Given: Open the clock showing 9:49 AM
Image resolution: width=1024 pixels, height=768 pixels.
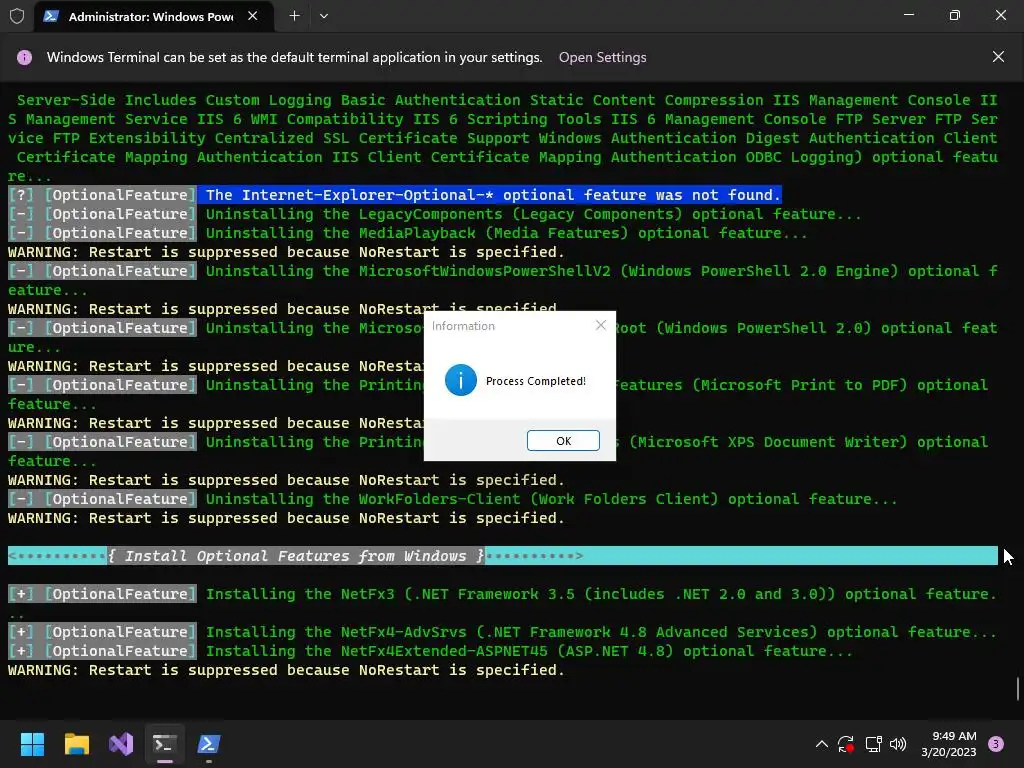Looking at the screenshot, I should coord(949,744).
